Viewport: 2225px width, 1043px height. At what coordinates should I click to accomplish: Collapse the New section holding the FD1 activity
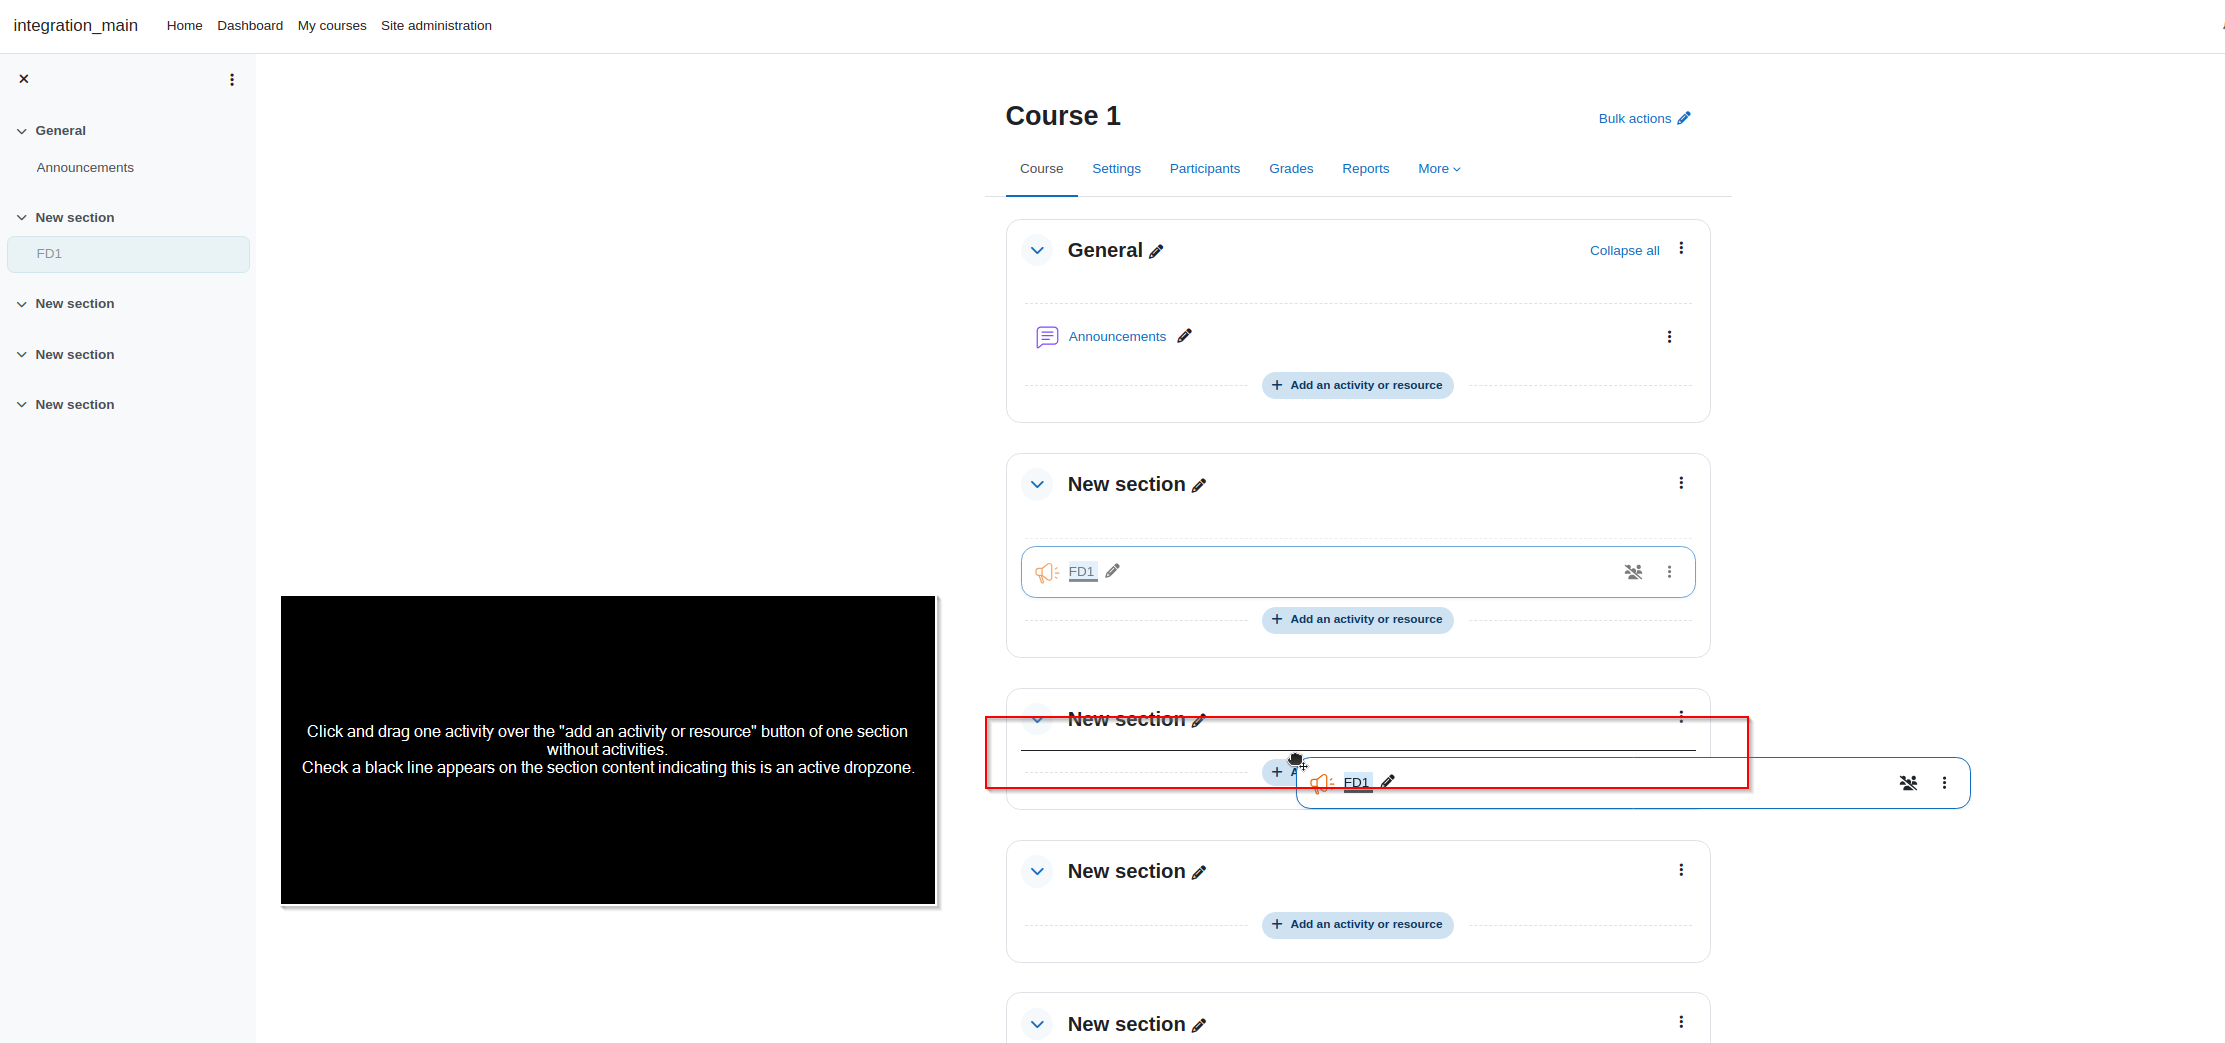(x=1037, y=485)
